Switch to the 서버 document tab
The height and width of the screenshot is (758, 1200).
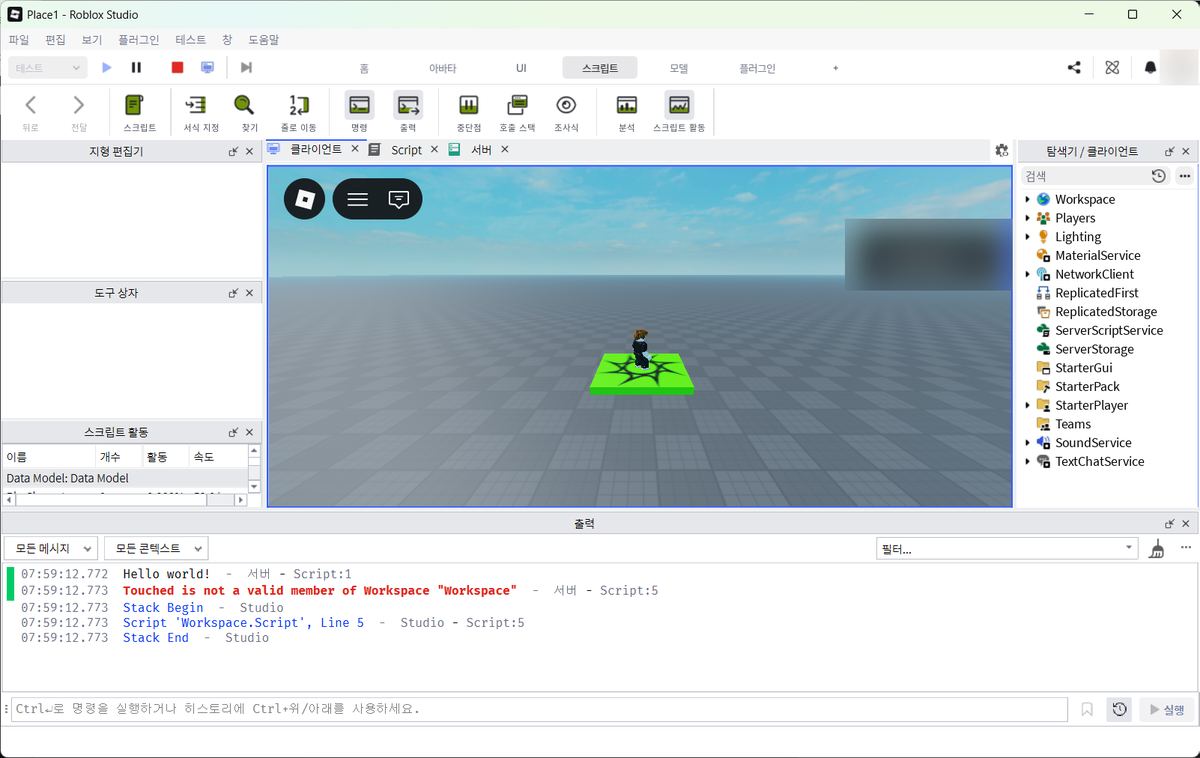click(x=481, y=150)
